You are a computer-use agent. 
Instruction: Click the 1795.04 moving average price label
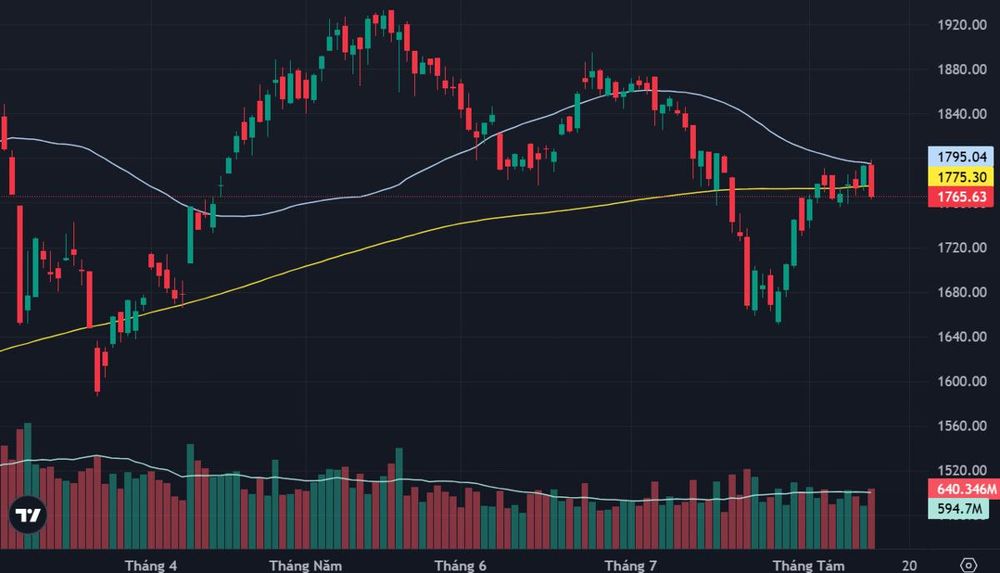coord(962,157)
